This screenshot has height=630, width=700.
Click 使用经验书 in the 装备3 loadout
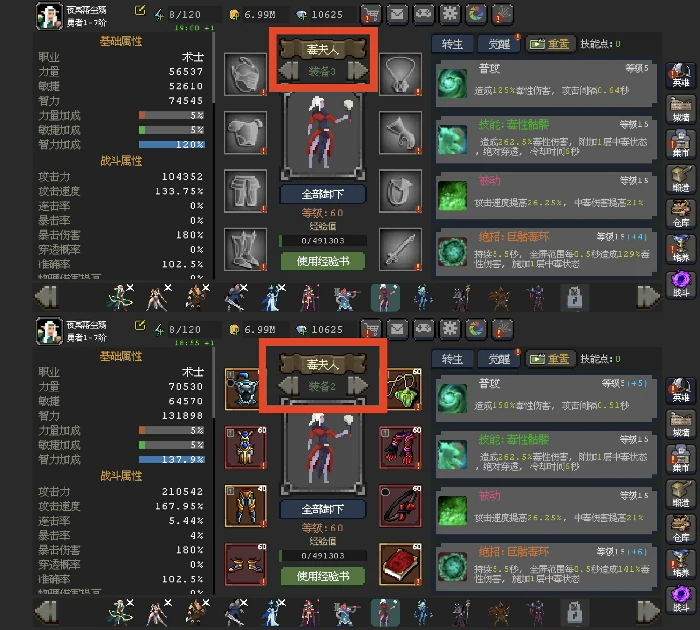(323, 261)
